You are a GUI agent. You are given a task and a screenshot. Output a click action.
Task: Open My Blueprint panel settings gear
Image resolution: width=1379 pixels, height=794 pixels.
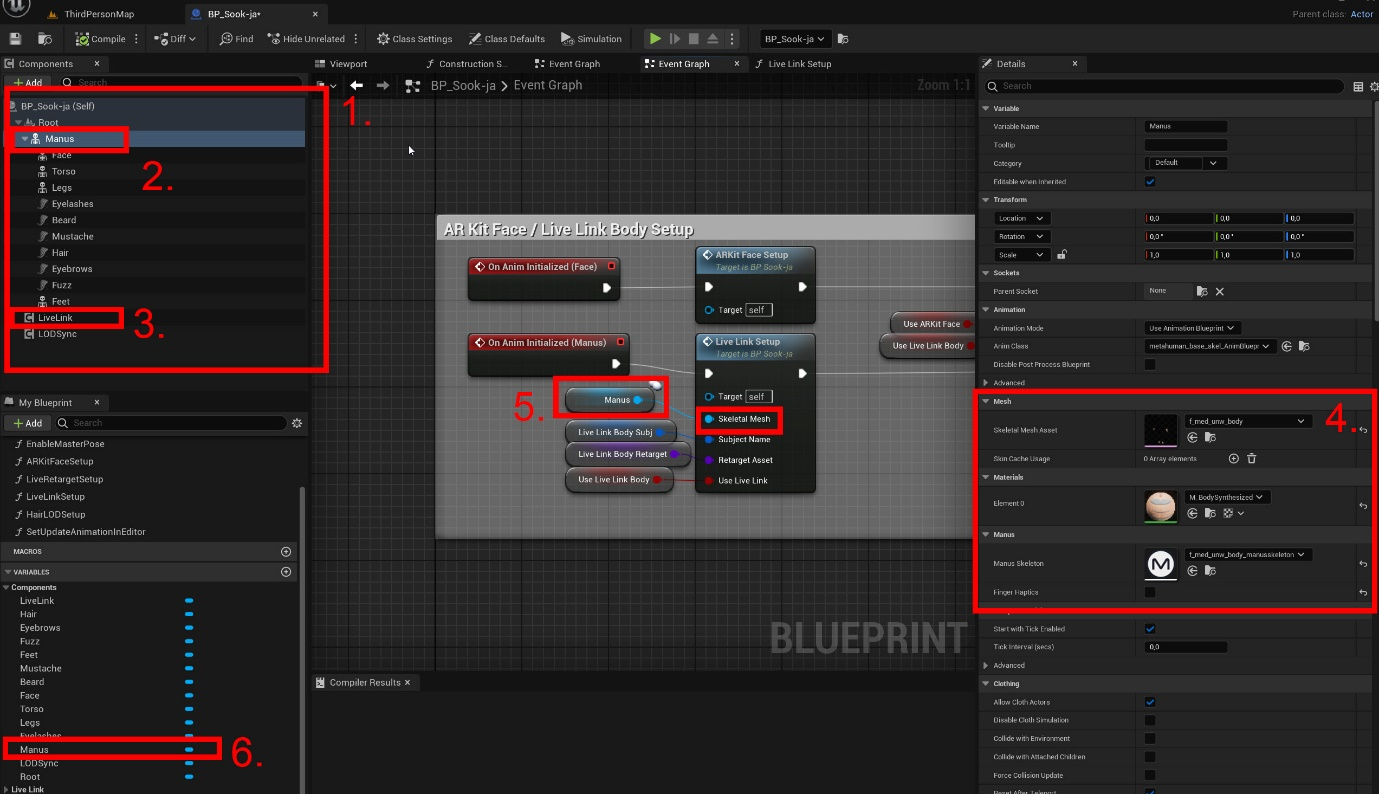[x=297, y=423]
